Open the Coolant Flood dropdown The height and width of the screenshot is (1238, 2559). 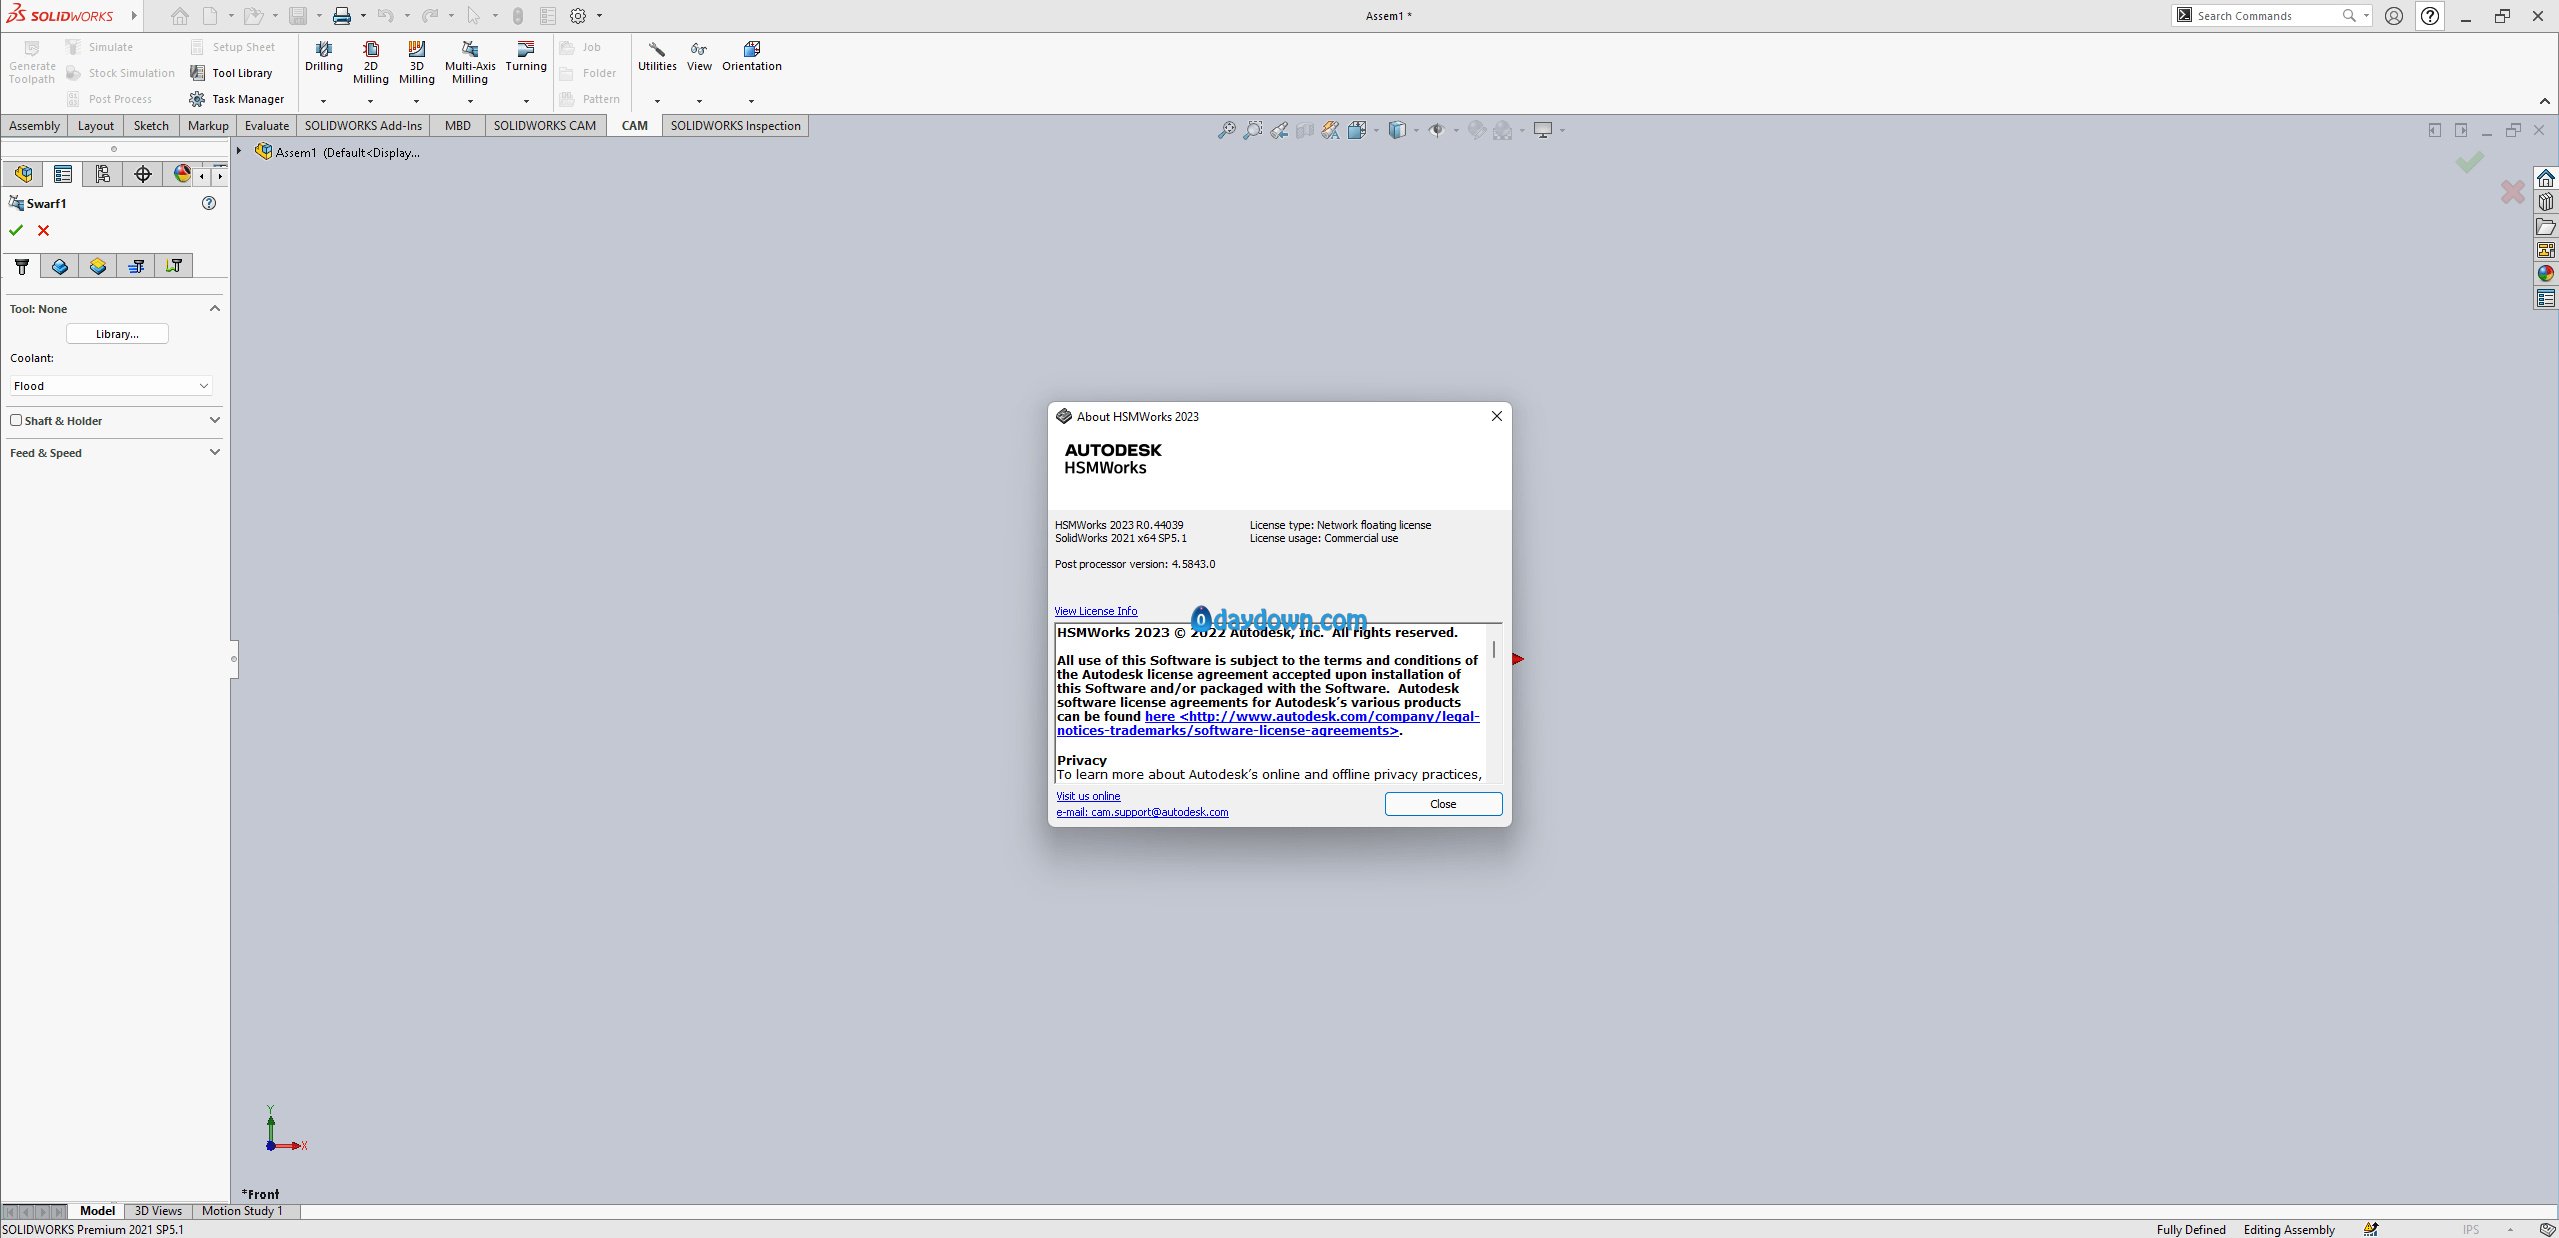112,386
